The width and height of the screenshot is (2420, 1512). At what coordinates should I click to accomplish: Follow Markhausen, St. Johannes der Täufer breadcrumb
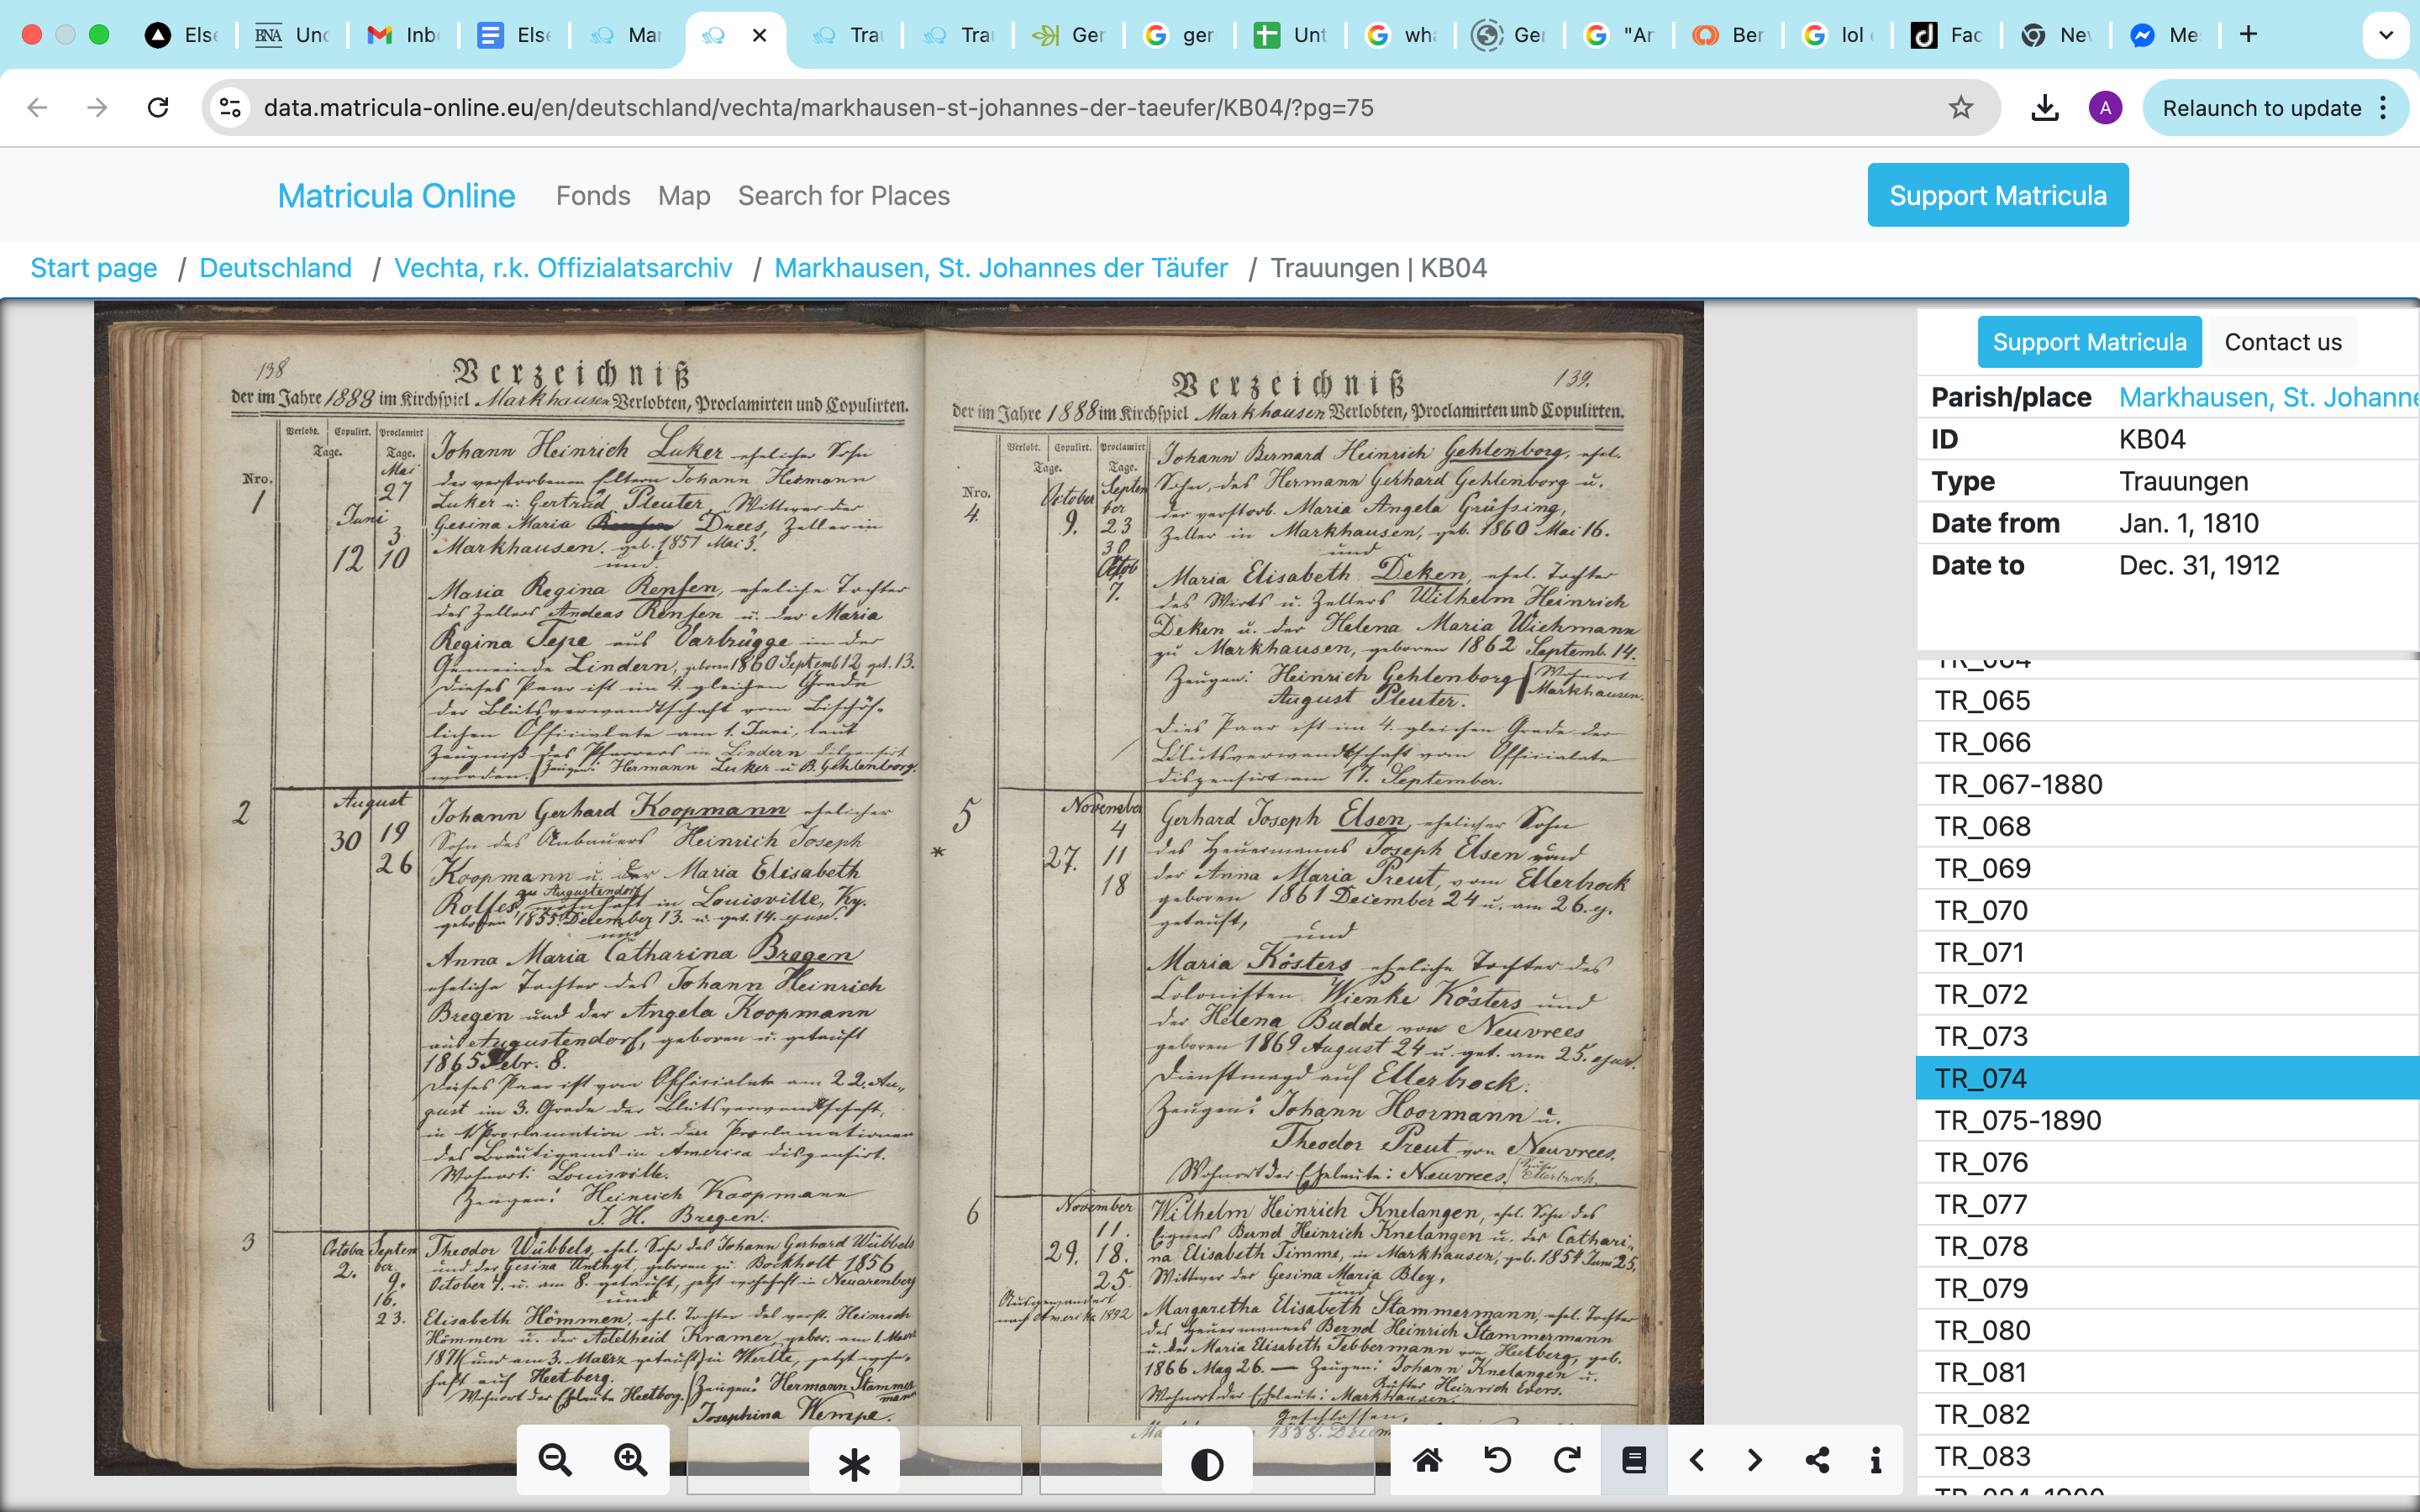(x=1001, y=268)
